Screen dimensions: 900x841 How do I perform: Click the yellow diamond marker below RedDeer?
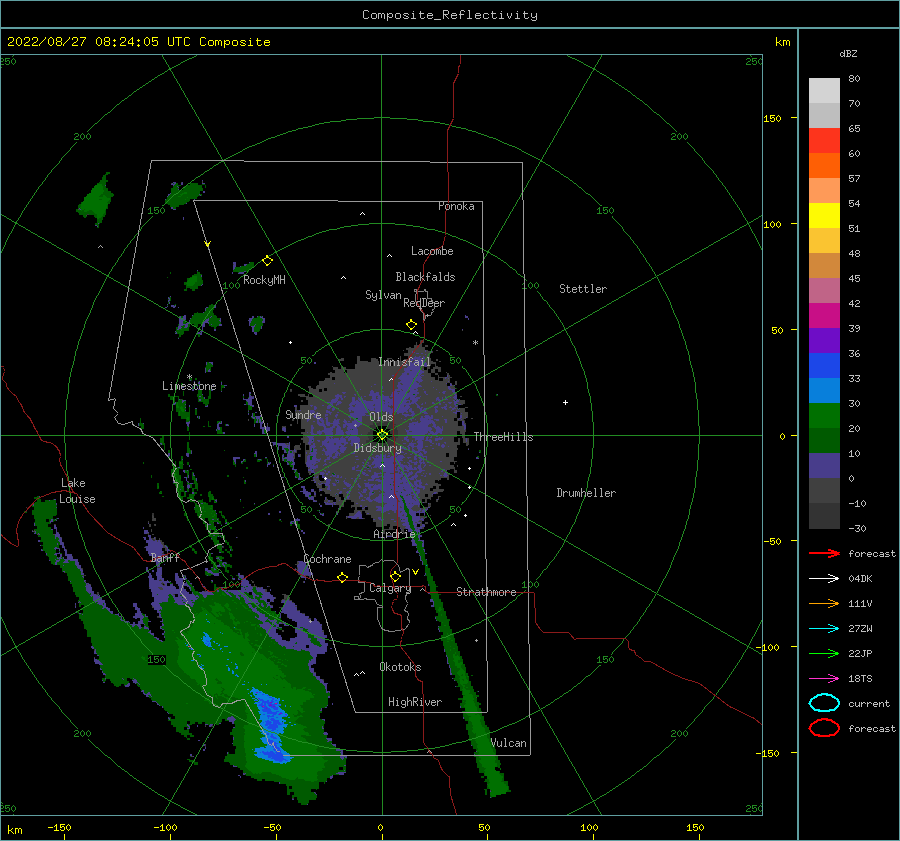[412, 325]
